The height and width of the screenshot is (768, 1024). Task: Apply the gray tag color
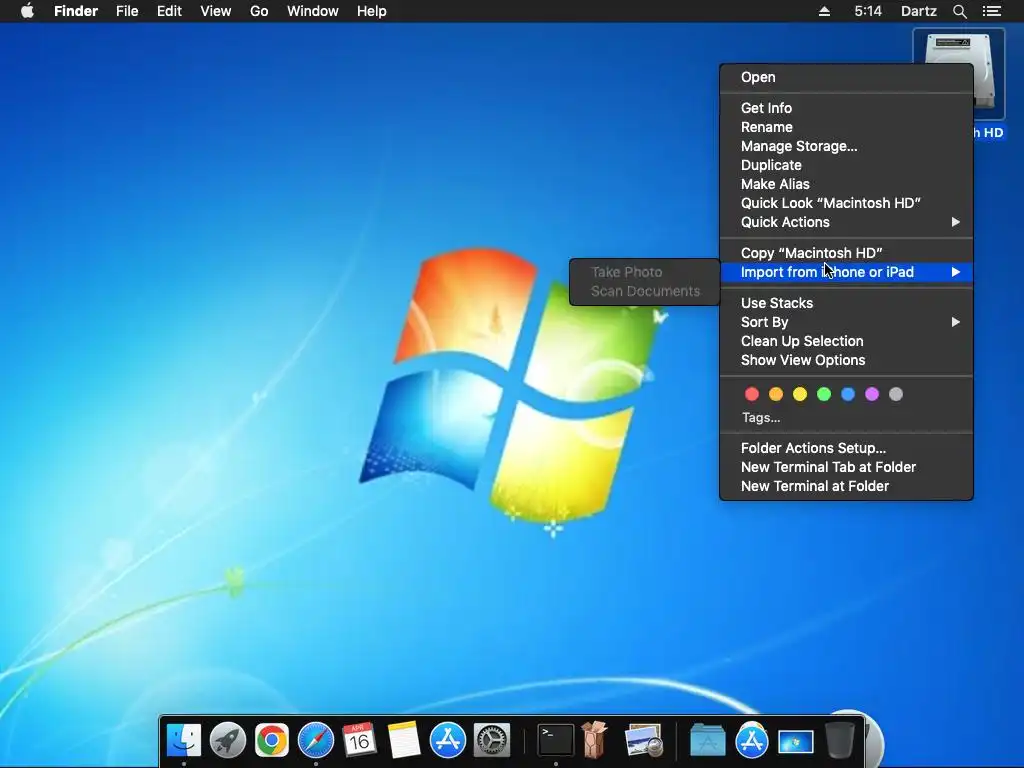point(896,394)
